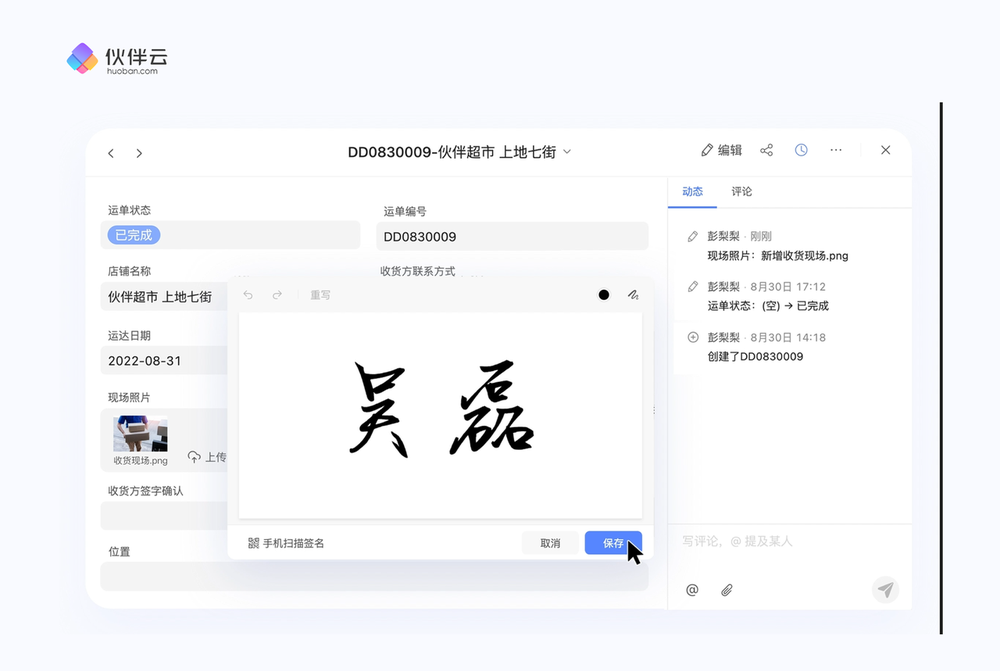Image resolution: width=1000 pixels, height=671 pixels.
Task: Pick the black pen color swatch
Action: coord(604,295)
